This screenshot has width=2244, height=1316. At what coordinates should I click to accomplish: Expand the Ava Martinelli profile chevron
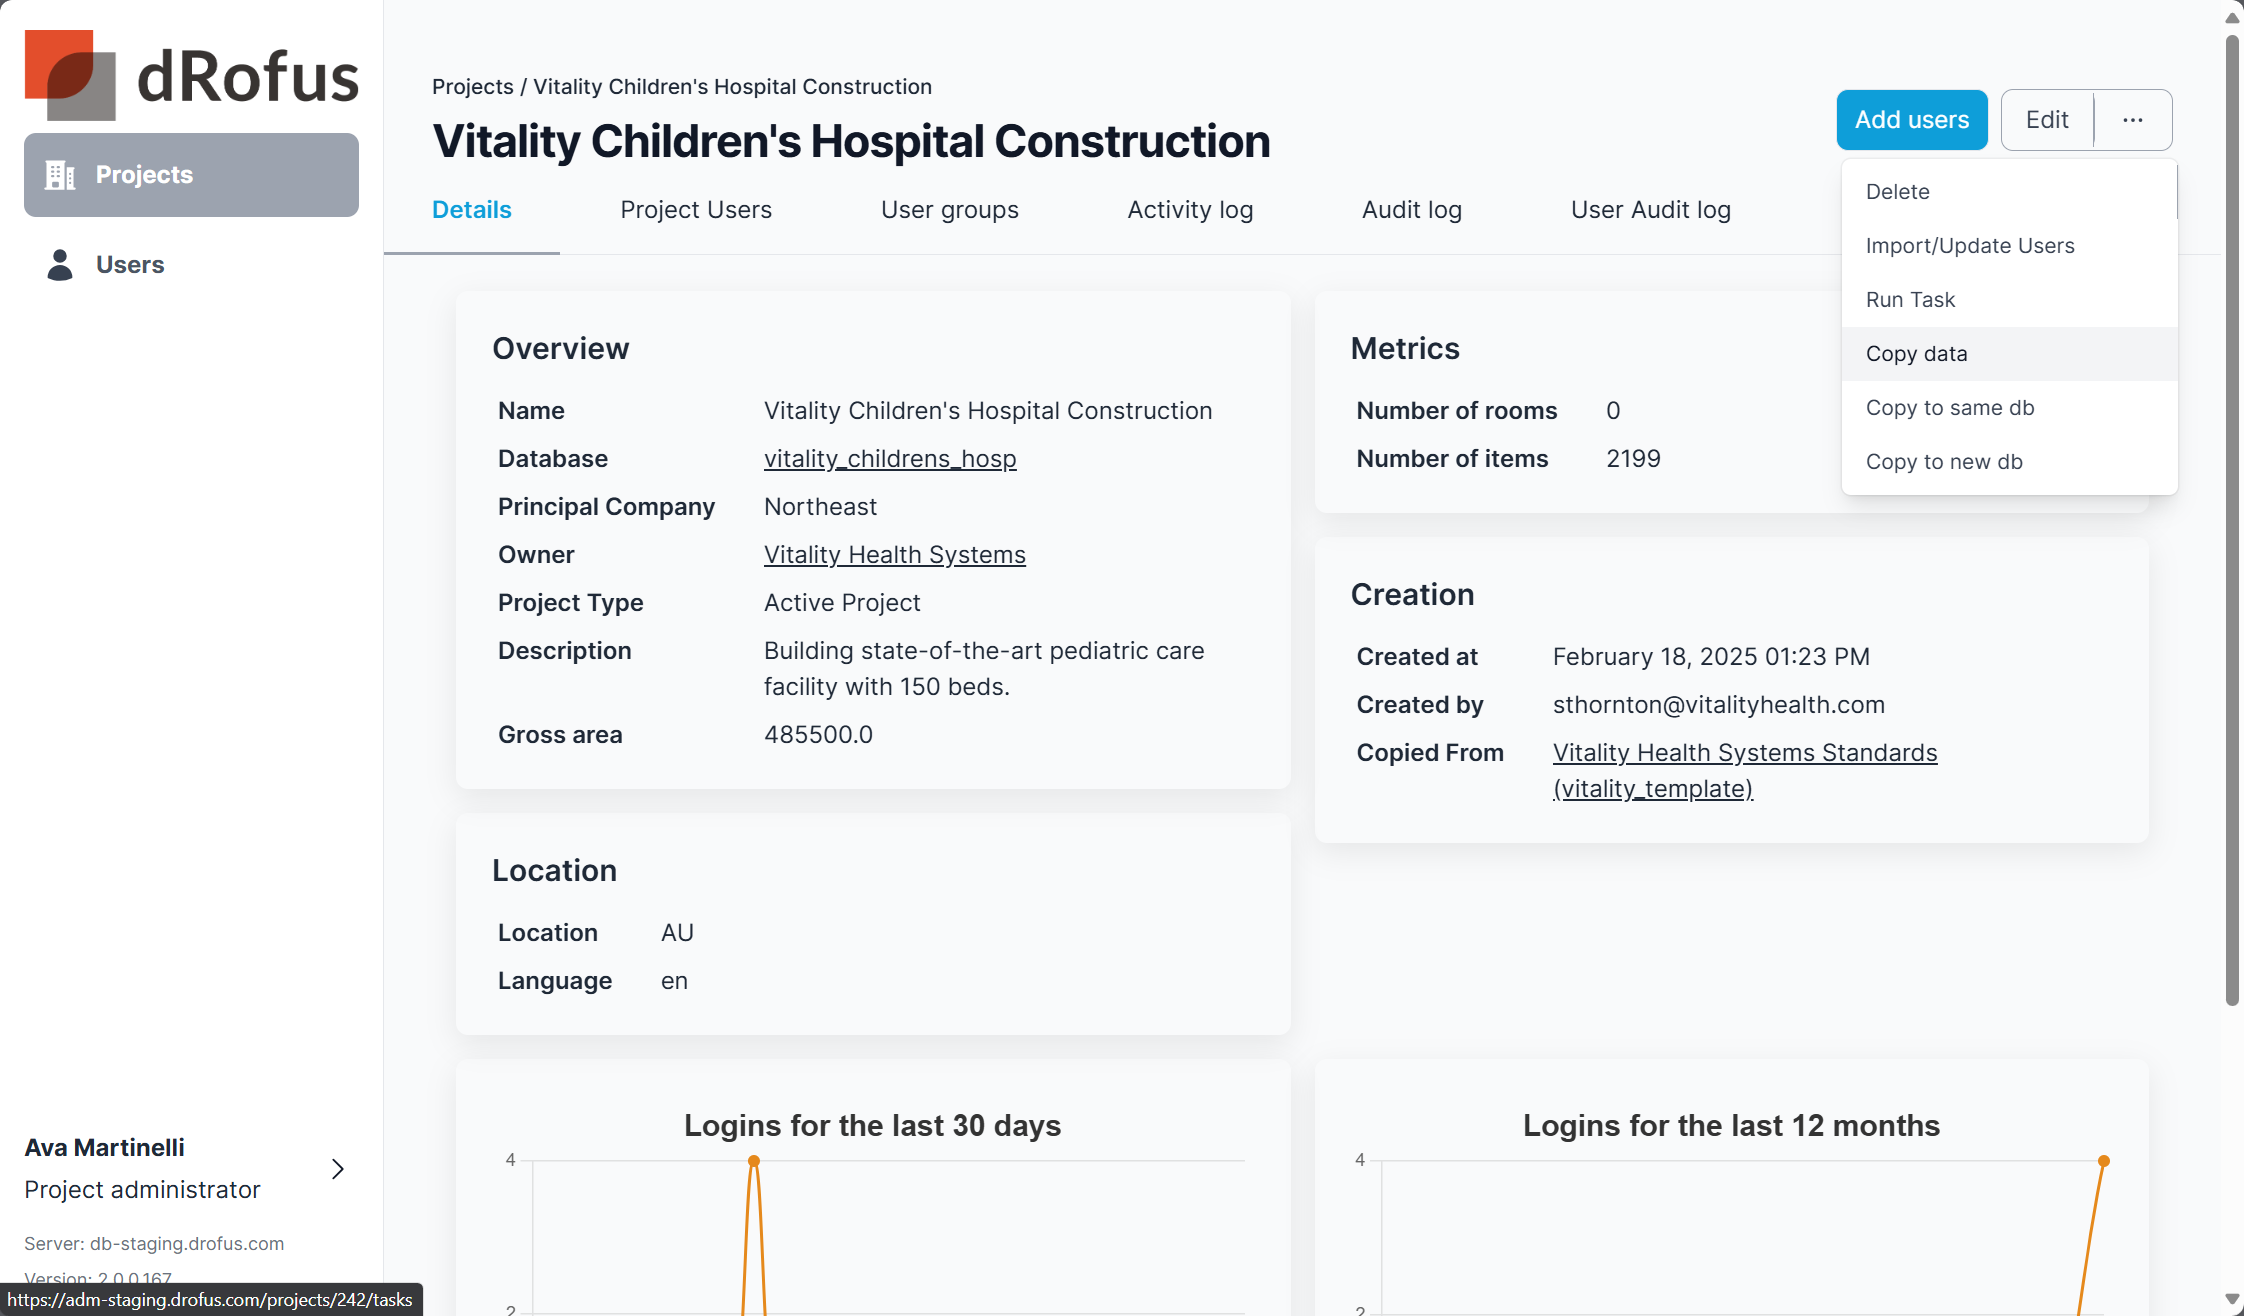[x=338, y=1169]
